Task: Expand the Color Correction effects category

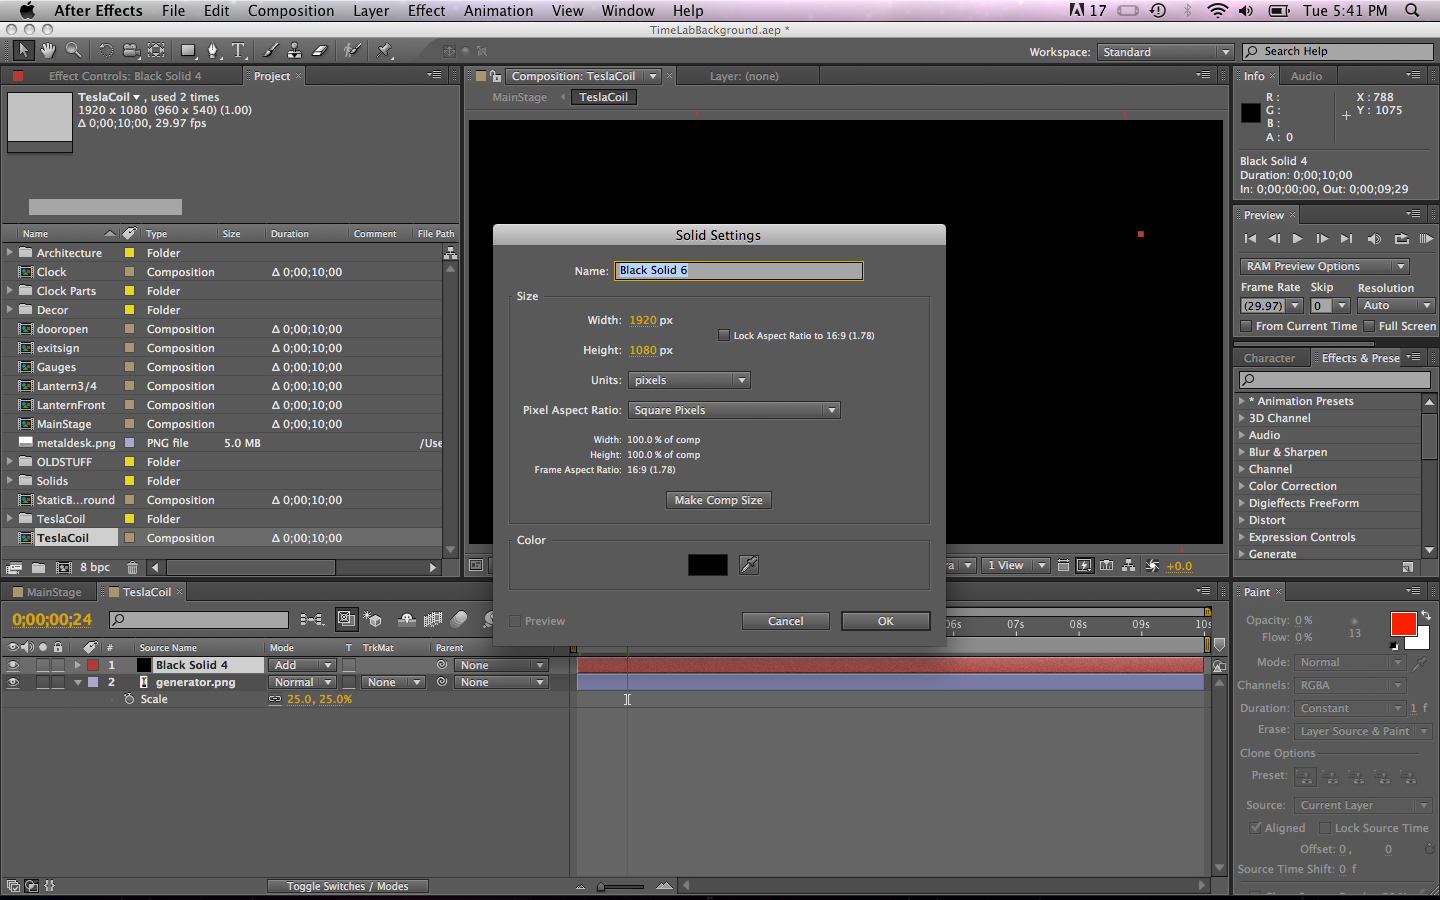Action: (1242, 486)
